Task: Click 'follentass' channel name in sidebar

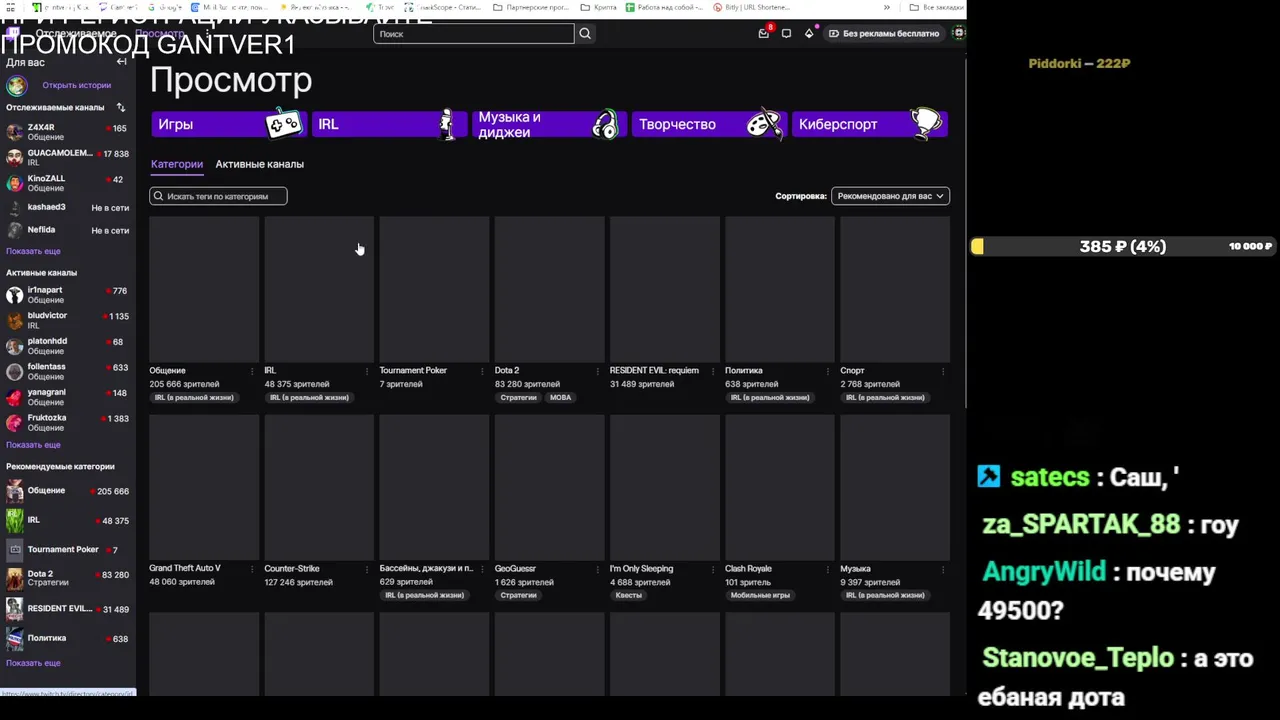Action: (x=46, y=367)
